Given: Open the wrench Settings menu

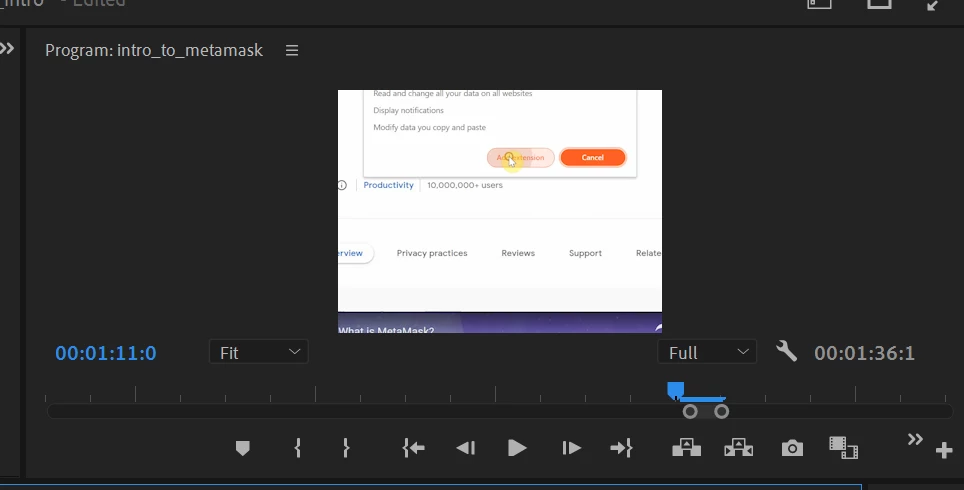Looking at the screenshot, I should coord(786,352).
